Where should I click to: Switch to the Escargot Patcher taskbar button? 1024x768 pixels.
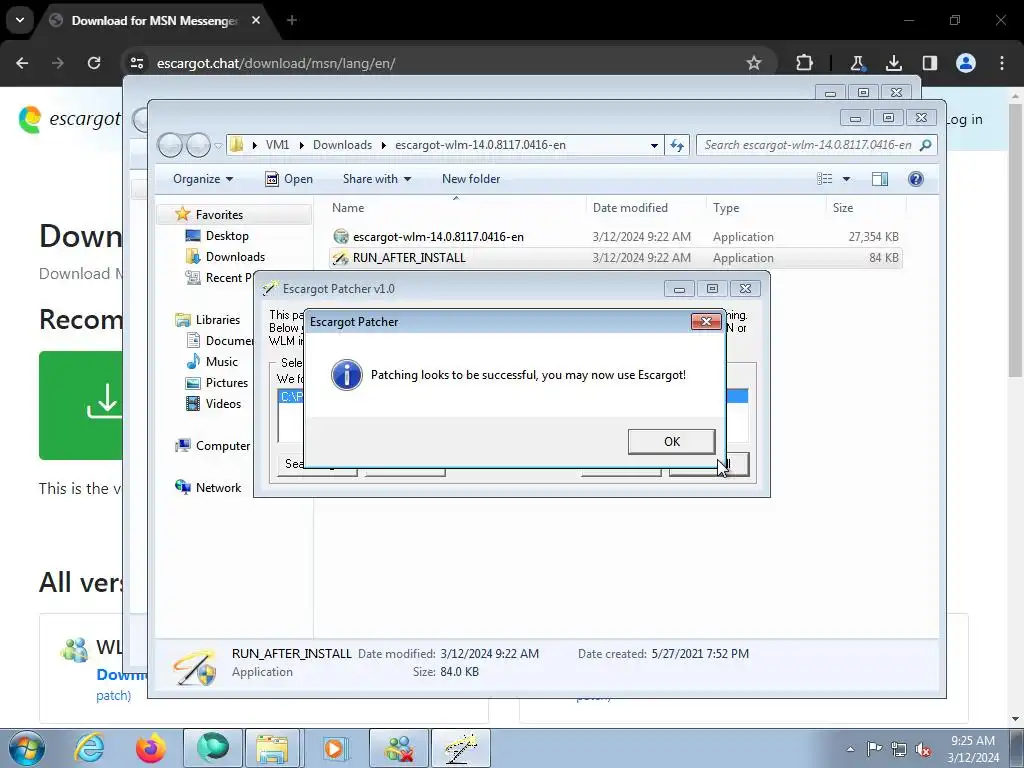461,748
